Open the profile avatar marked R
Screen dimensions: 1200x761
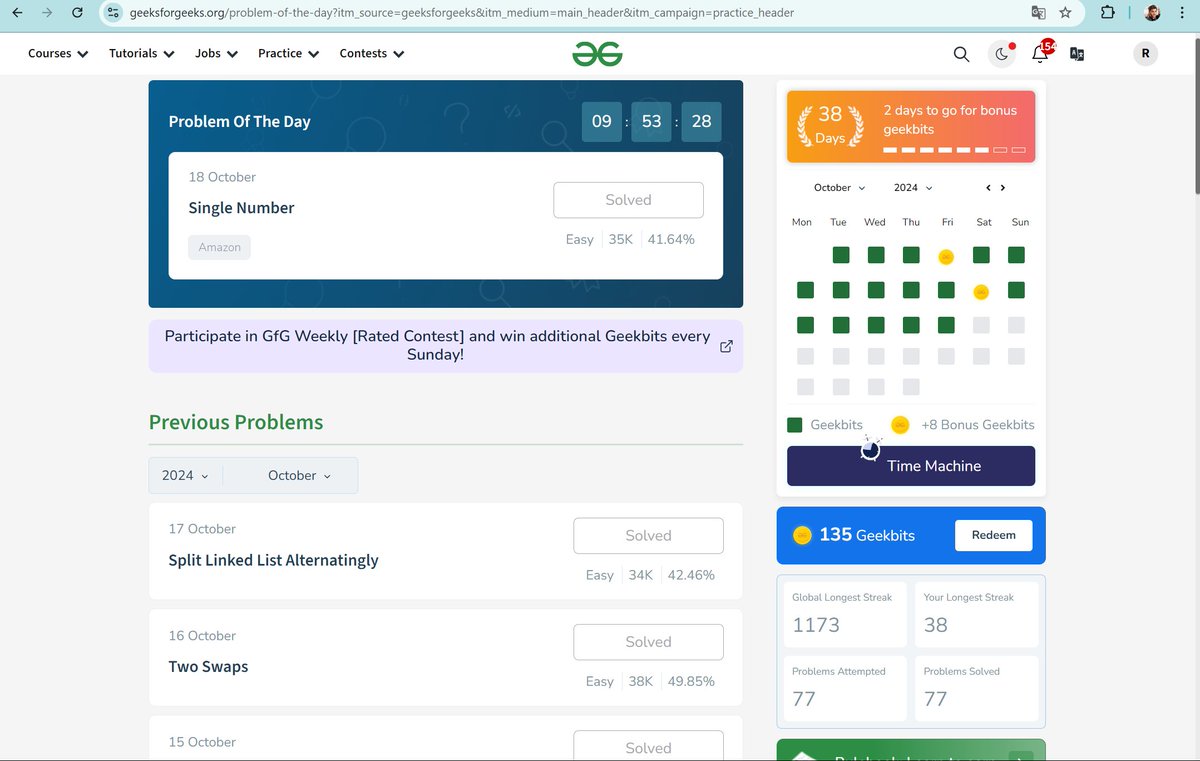pyautogui.click(x=1145, y=53)
